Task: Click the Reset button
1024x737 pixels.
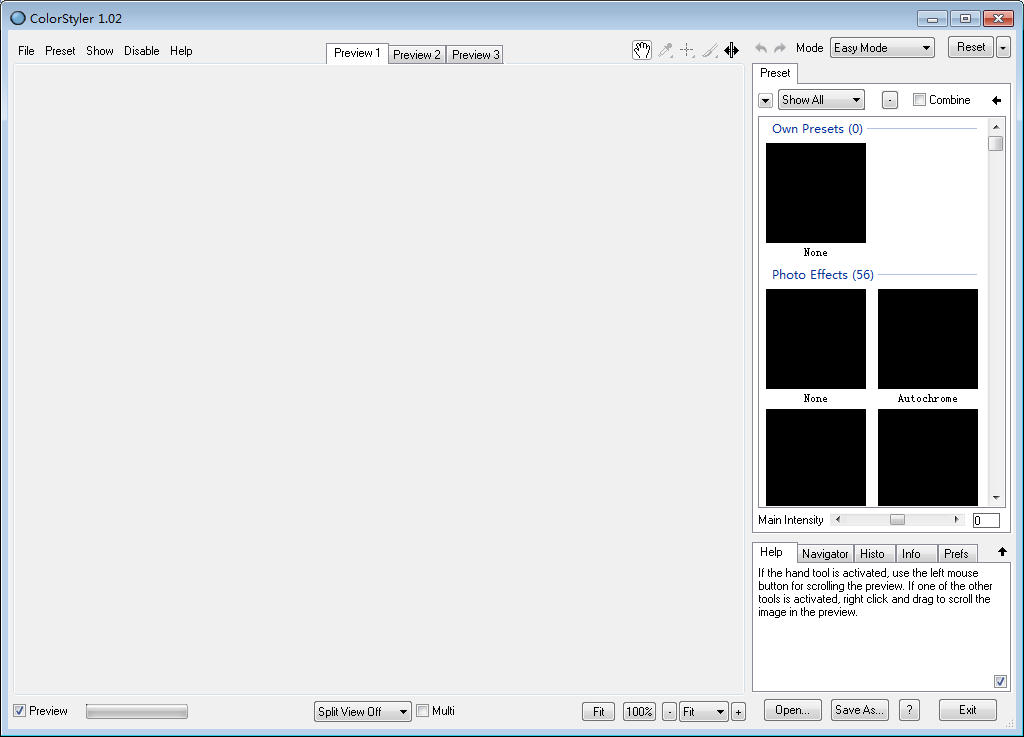Action: coord(970,47)
